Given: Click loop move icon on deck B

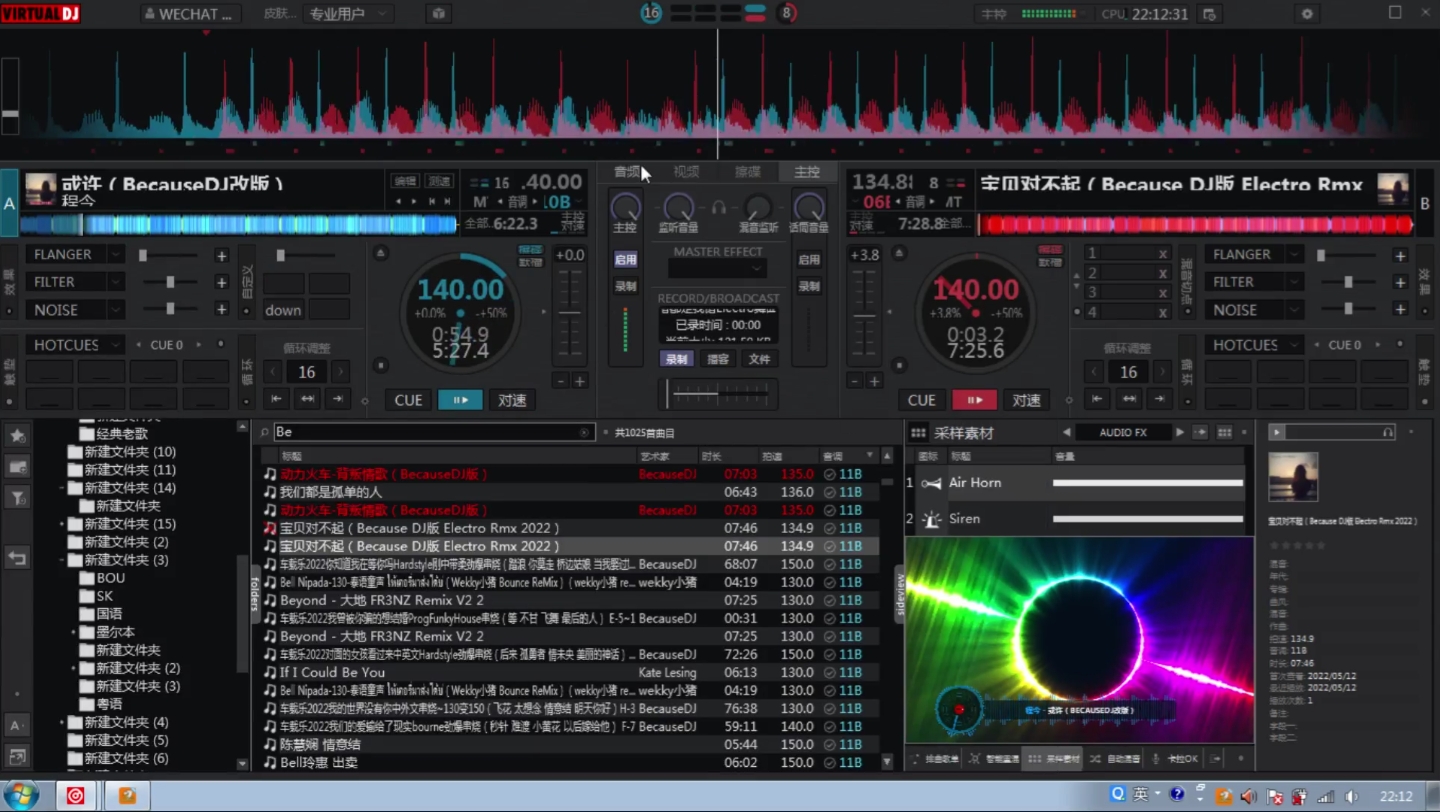Looking at the screenshot, I should tap(1129, 399).
